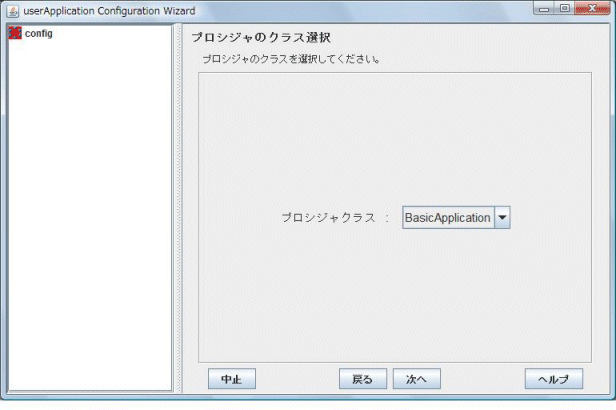Click the プロシジャクラス label text

tap(328, 218)
